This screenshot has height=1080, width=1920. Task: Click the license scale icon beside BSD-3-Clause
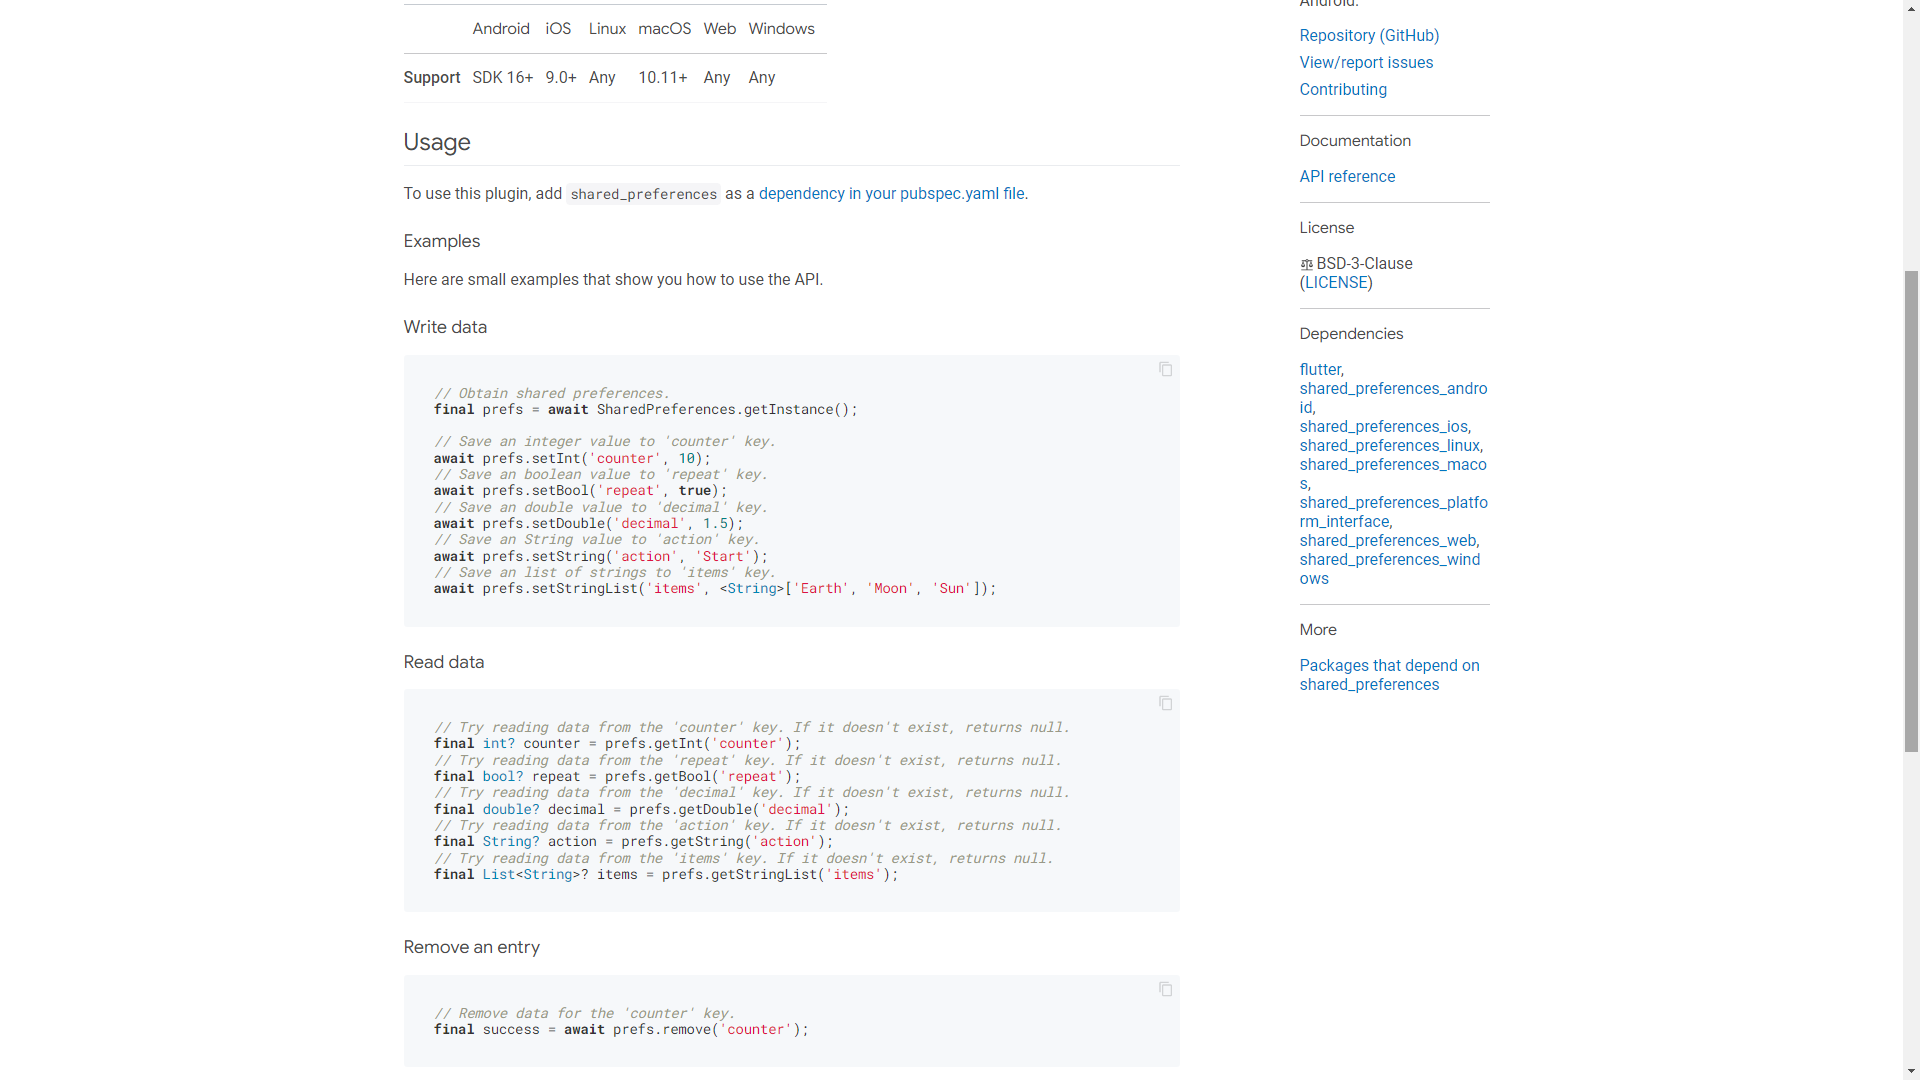(x=1306, y=264)
